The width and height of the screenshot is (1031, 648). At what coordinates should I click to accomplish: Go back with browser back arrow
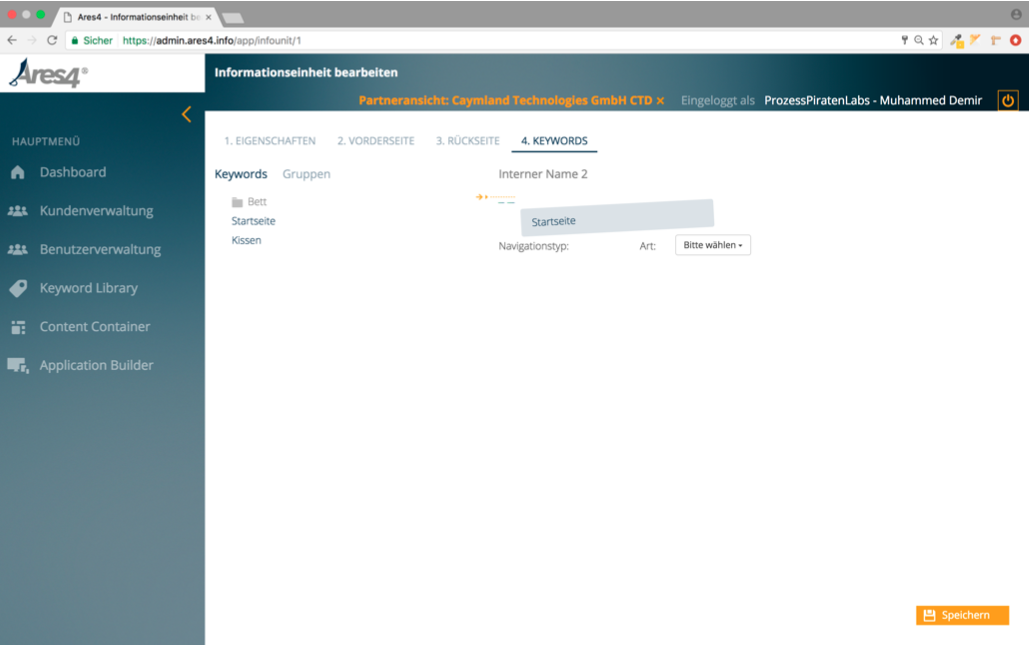point(12,40)
